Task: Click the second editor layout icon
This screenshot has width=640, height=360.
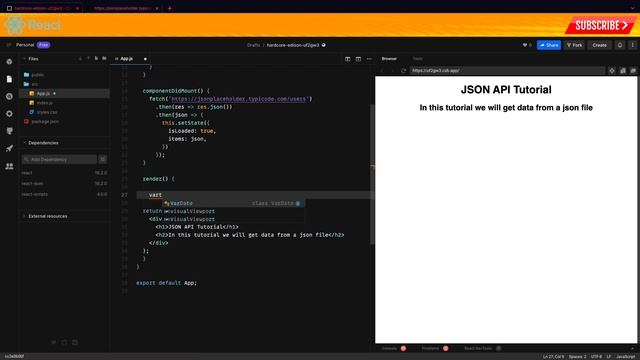Action: pyautogui.click(x=358, y=59)
